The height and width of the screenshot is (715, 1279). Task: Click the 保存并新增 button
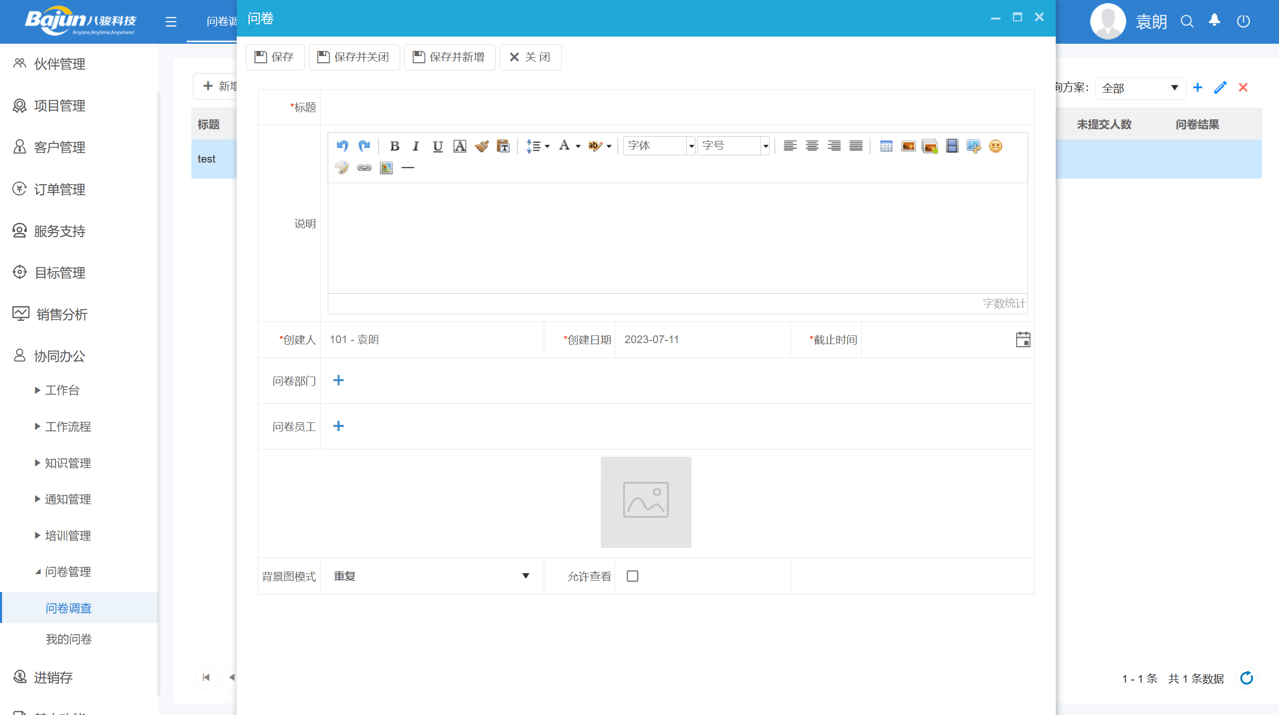point(449,57)
